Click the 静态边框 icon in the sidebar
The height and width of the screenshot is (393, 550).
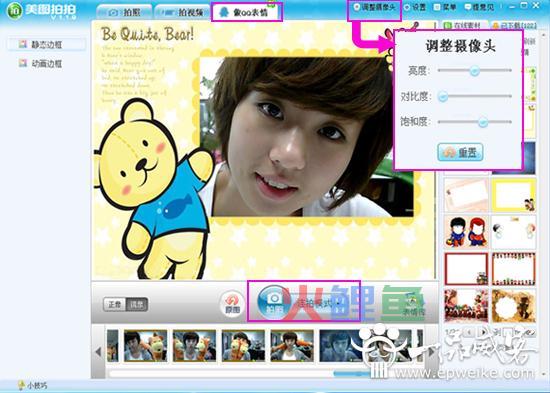pyautogui.click(x=23, y=44)
